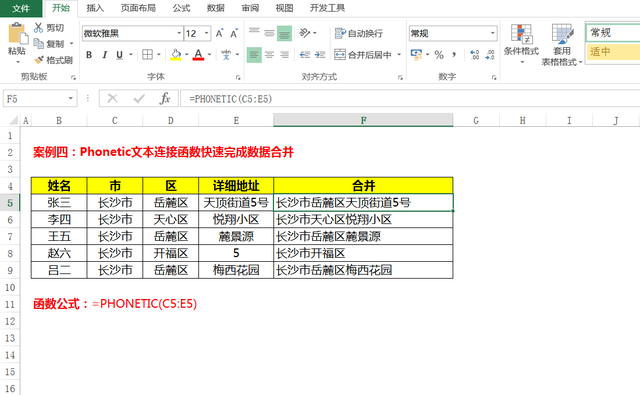Open alignment group dialog launcher
Image resolution: width=640 pixels, height=395 pixels.
pos(400,77)
